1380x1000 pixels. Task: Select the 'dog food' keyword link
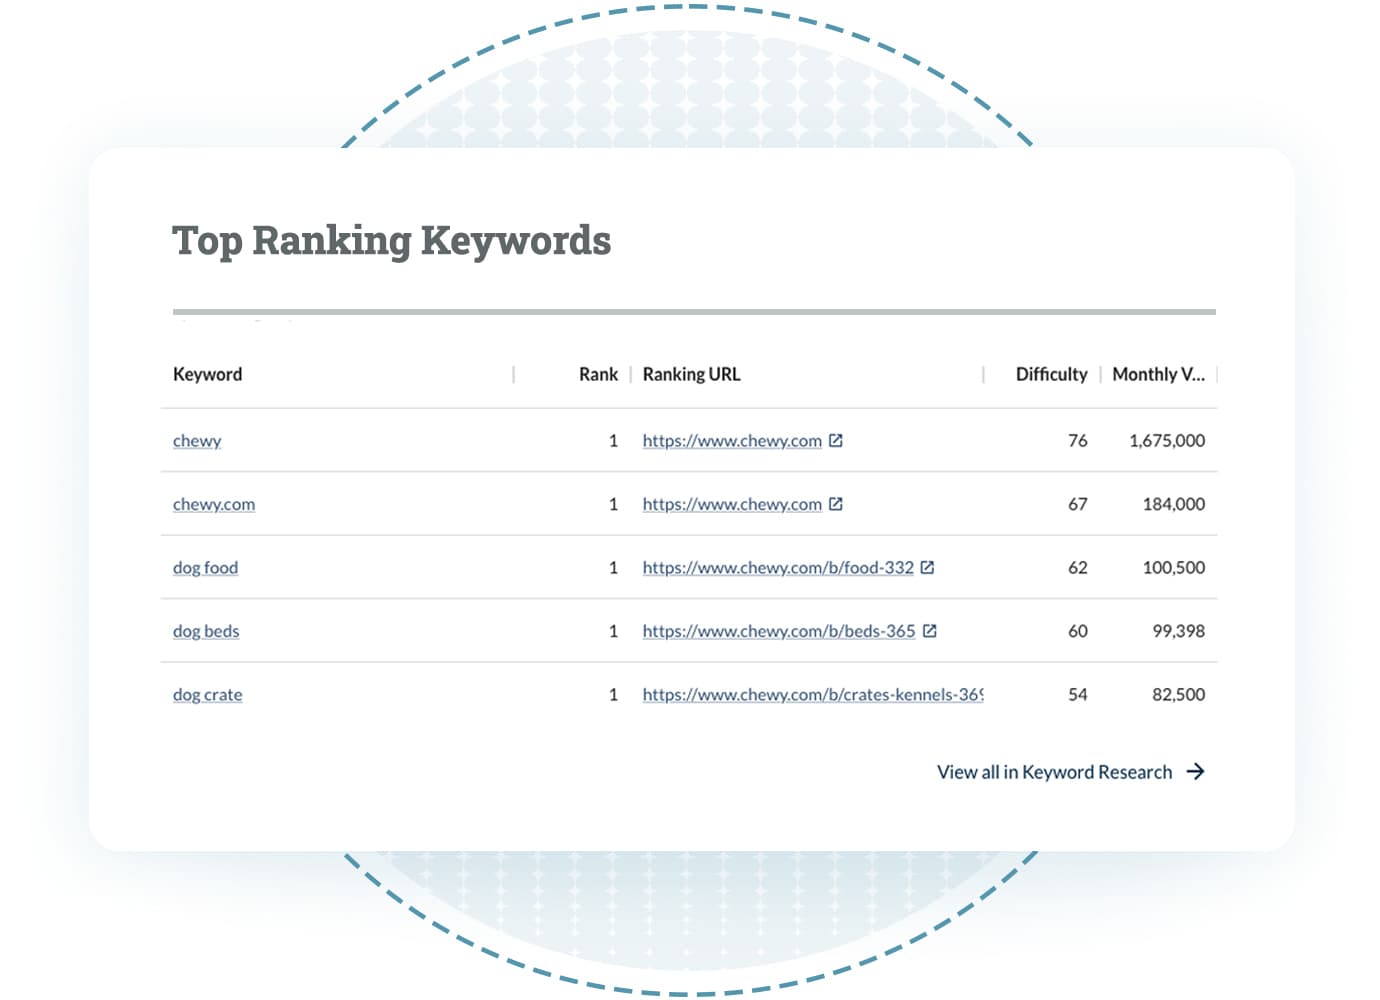205,568
